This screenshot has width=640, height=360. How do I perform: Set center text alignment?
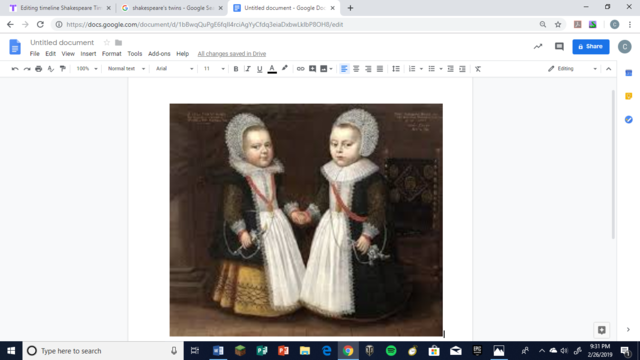click(x=356, y=69)
